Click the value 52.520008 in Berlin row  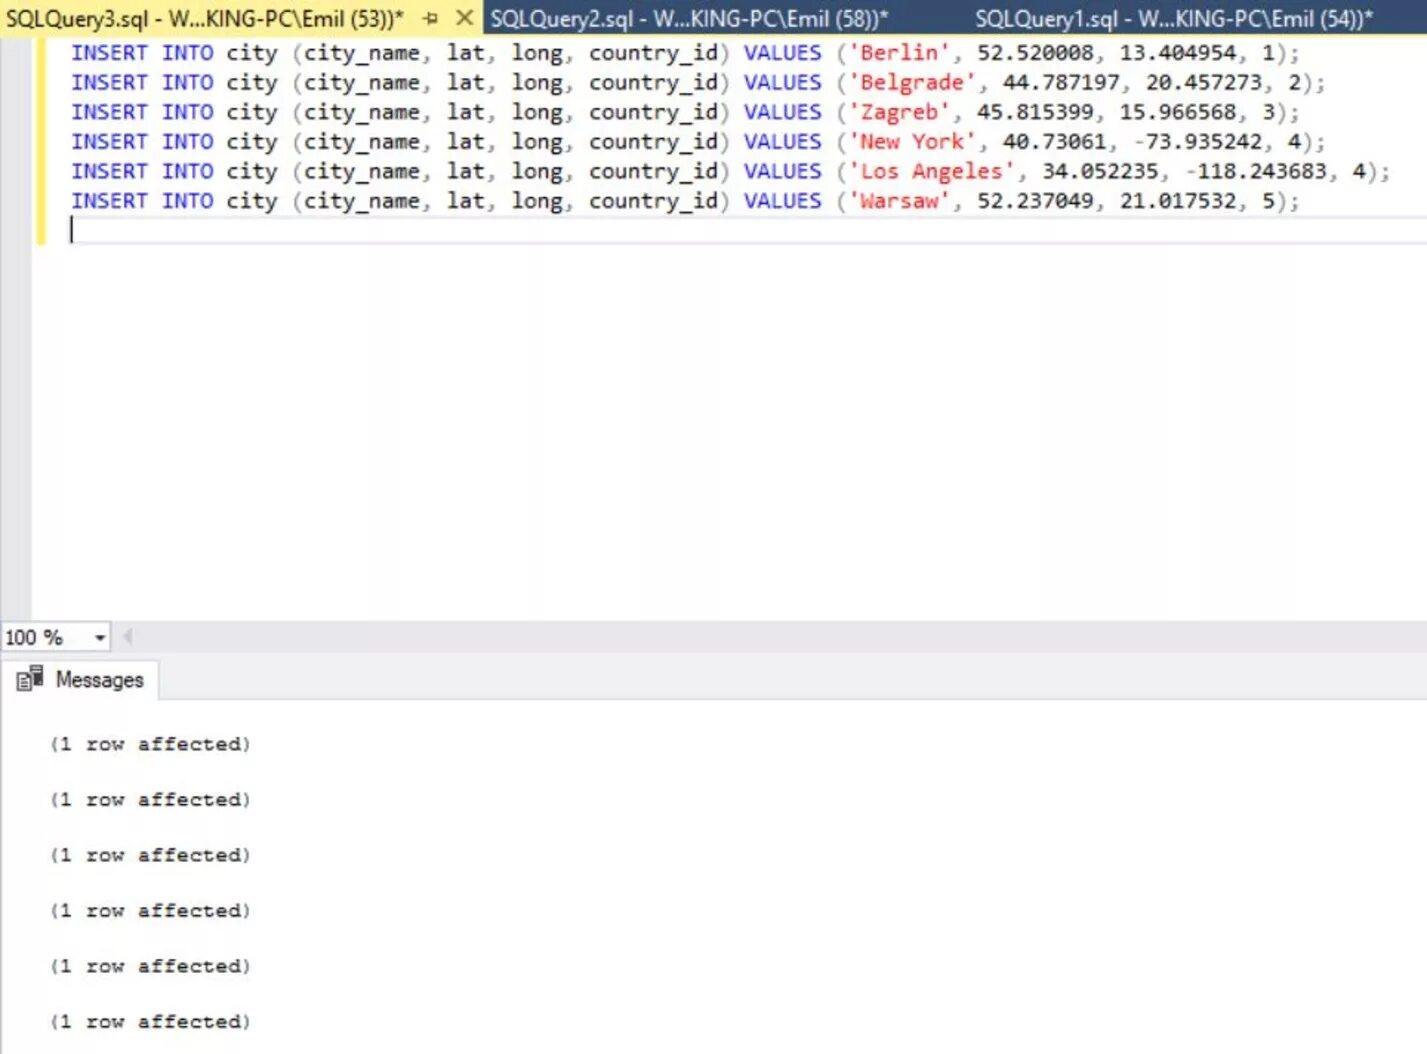[x=1035, y=53]
